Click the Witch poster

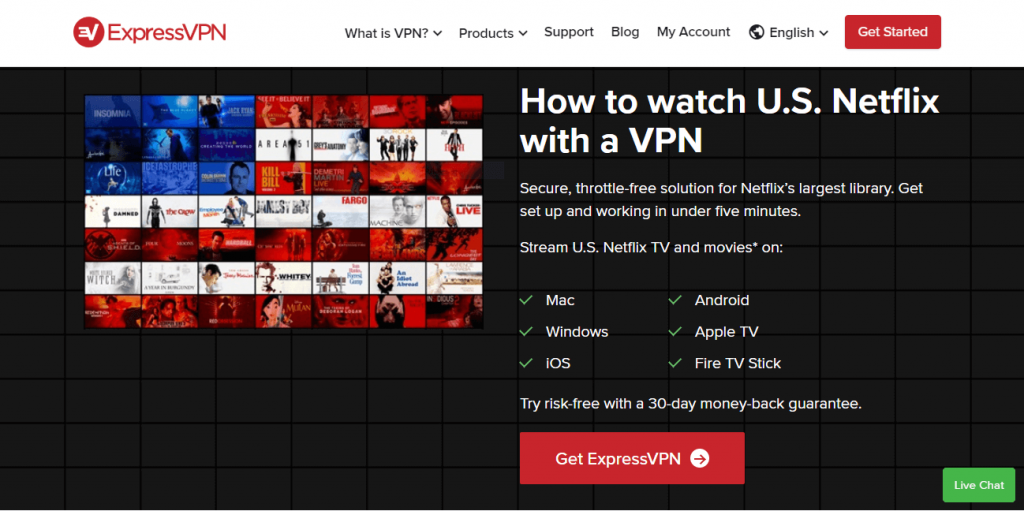[112, 278]
